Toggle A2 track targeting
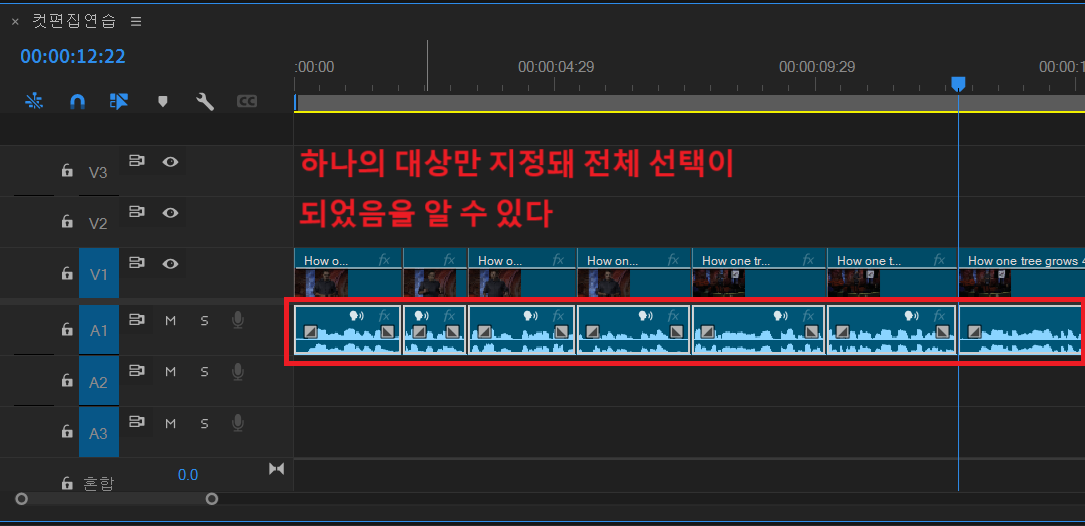Screen dimensions: 1085x526 point(99,382)
